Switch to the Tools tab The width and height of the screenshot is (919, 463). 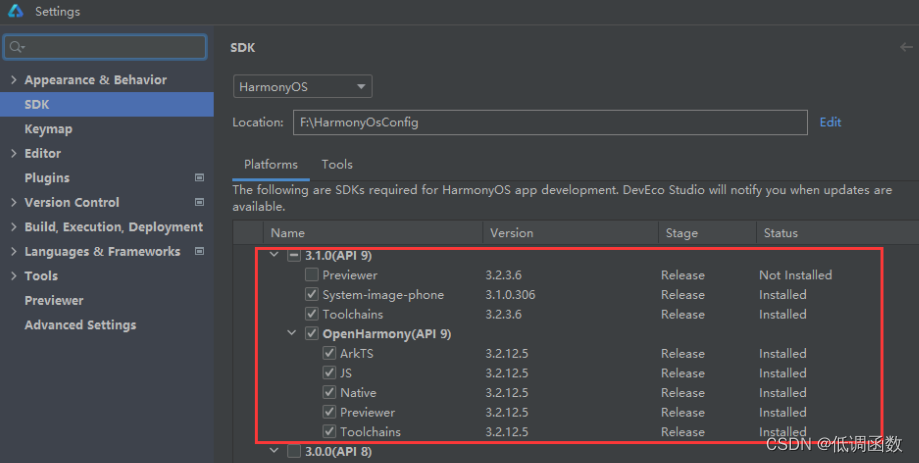[337, 165]
